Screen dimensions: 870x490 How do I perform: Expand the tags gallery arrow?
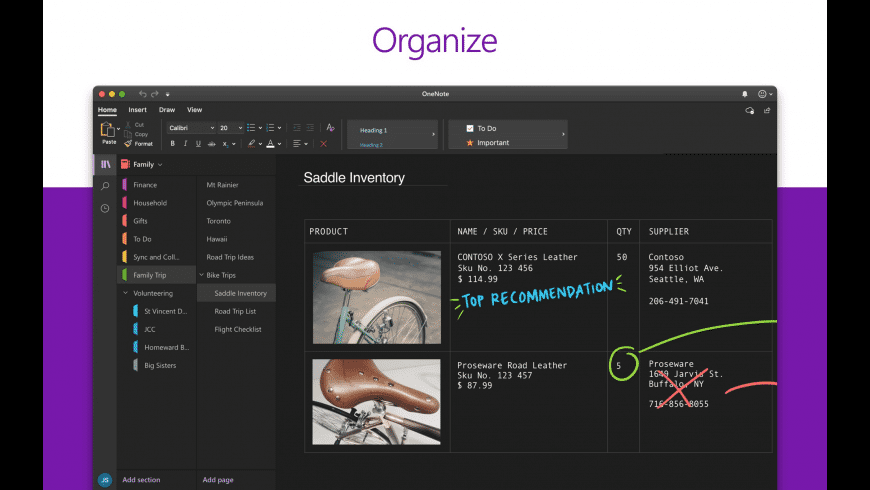click(563, 134)
